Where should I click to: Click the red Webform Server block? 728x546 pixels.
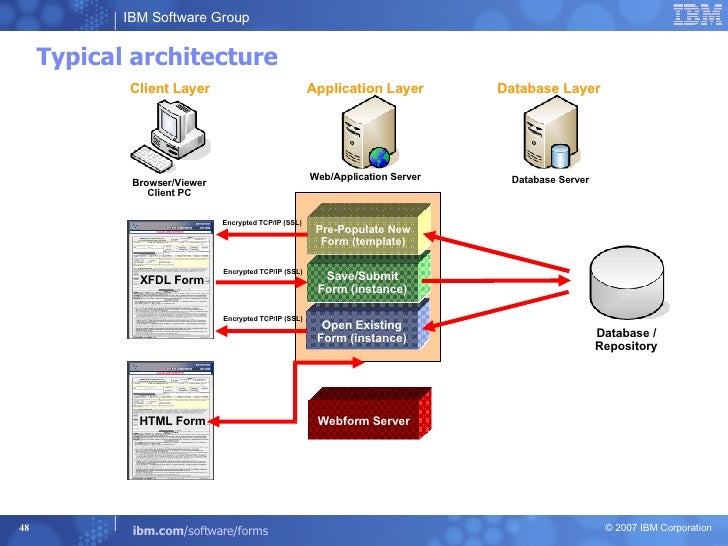(370, 414)
